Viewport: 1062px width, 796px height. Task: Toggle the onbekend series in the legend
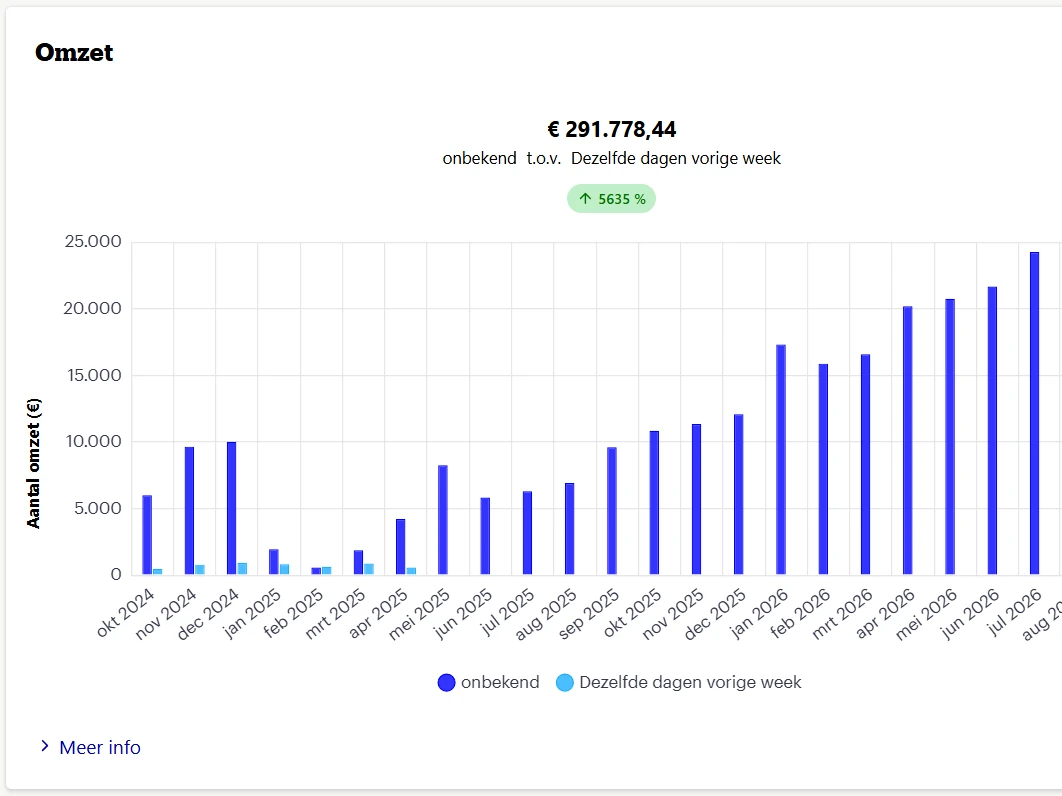[488, 682]
